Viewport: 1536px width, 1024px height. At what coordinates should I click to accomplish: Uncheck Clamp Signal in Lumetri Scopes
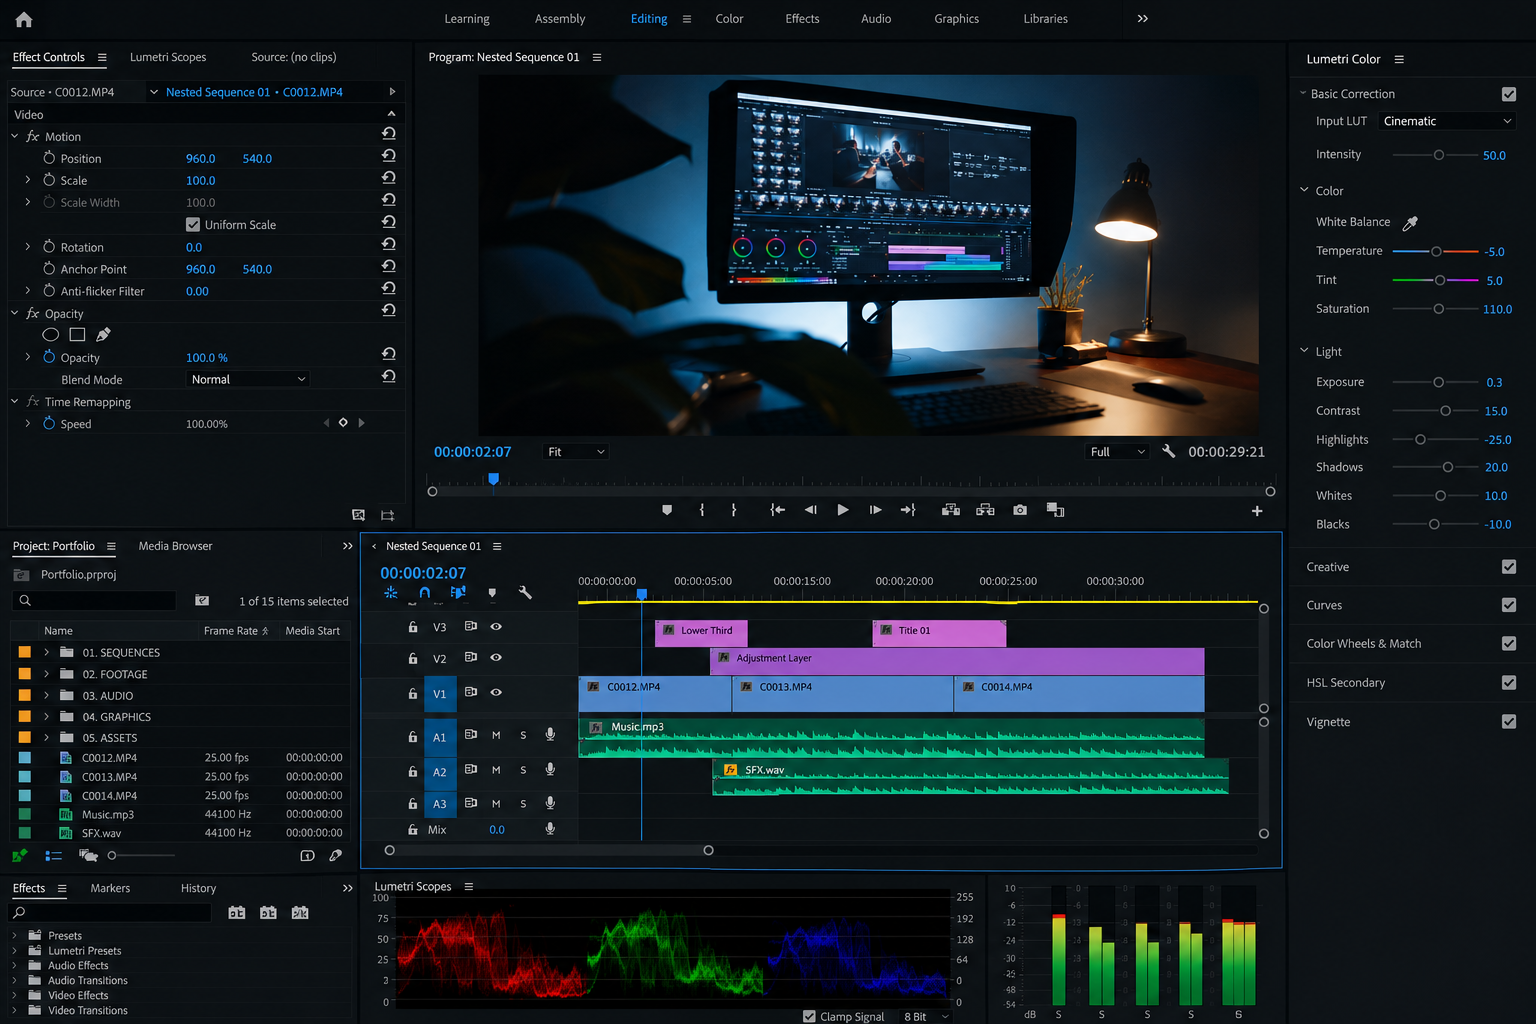click(x=809, y=1016)
